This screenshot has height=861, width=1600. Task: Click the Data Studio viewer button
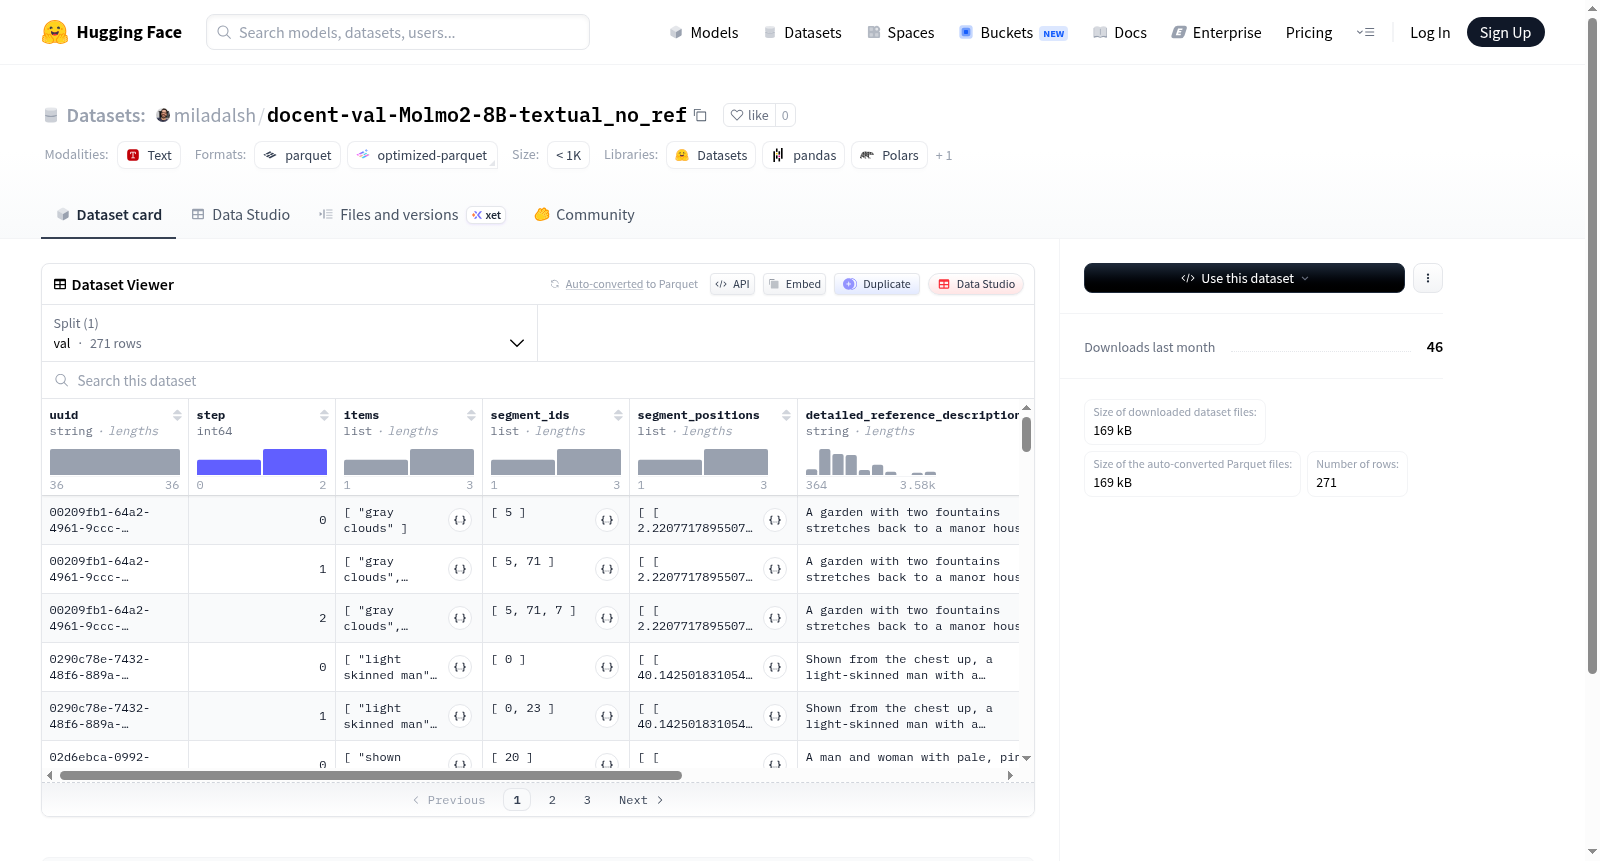[x=976, y=284]
